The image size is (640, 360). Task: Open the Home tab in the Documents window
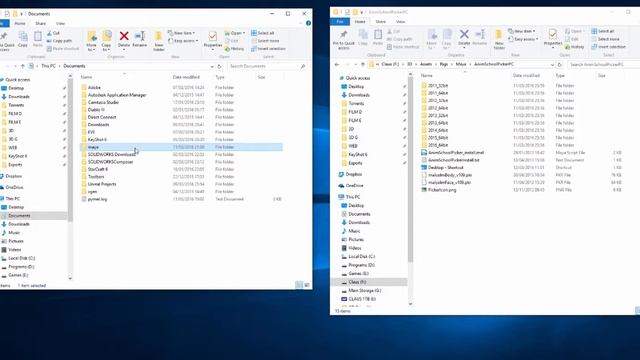coord(20,23)
